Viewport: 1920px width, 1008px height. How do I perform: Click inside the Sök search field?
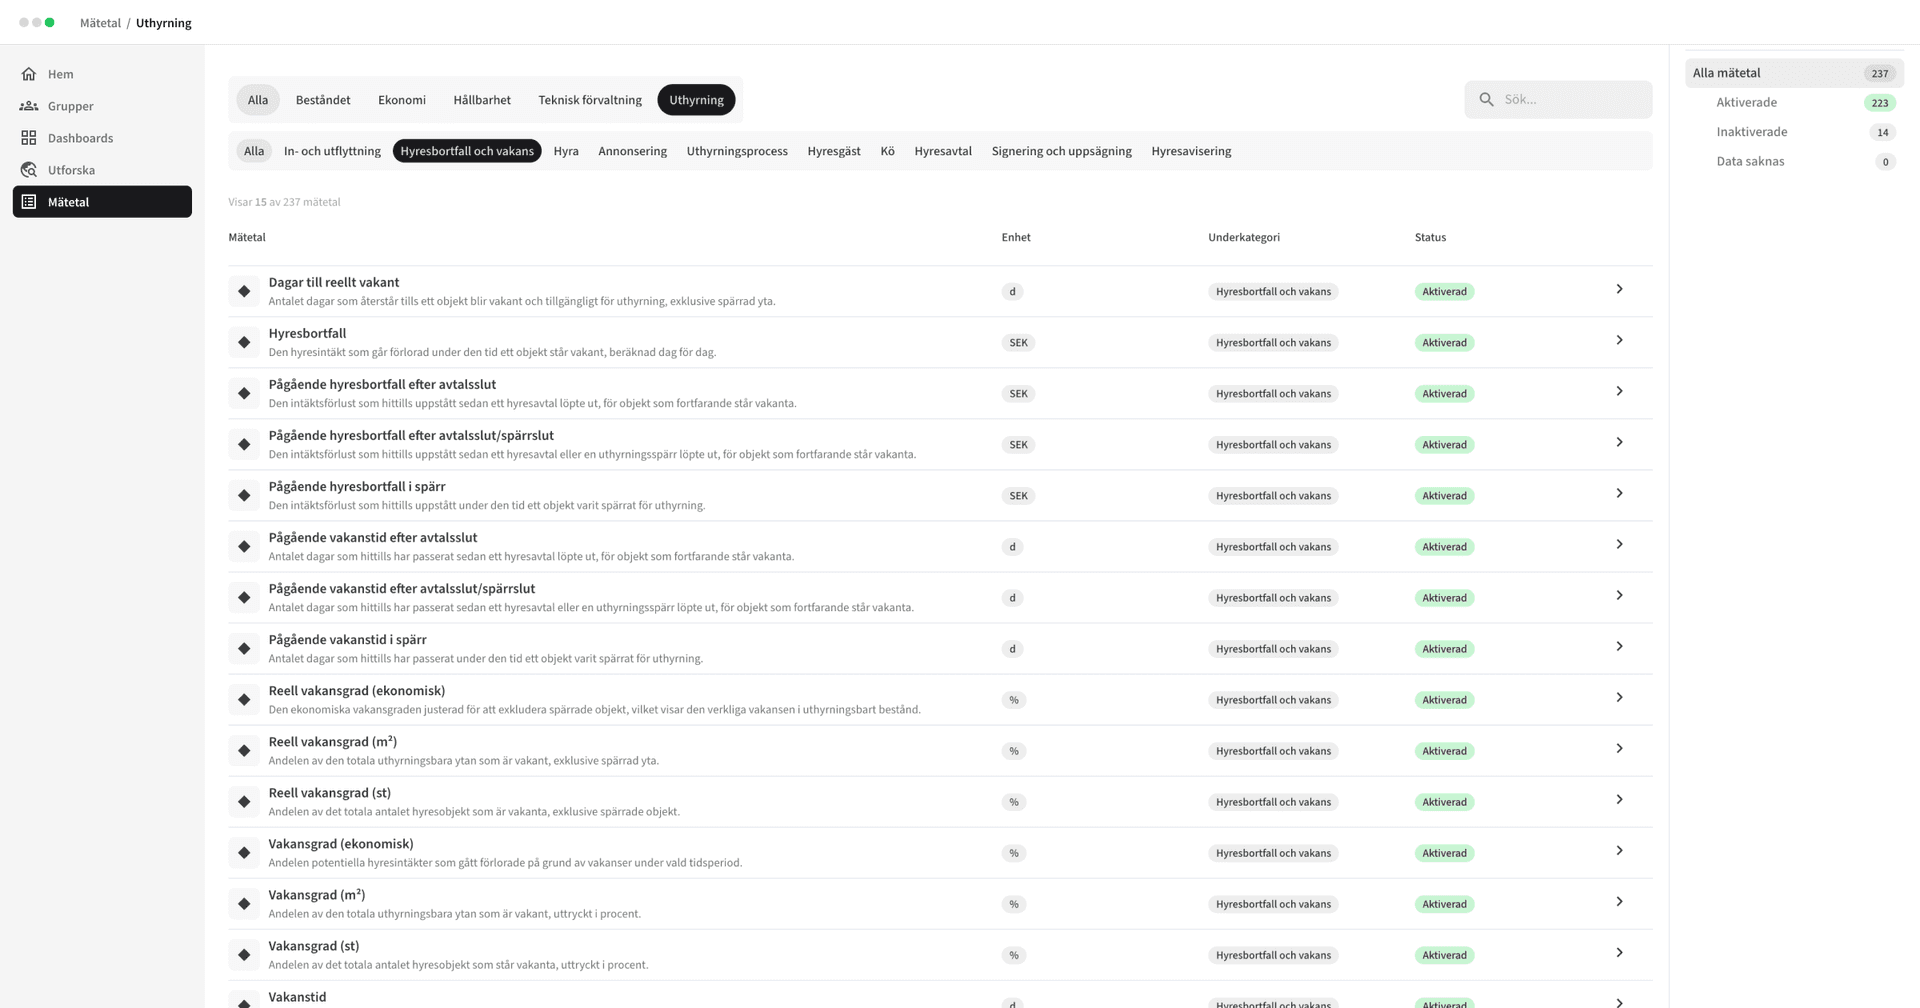1560,99
